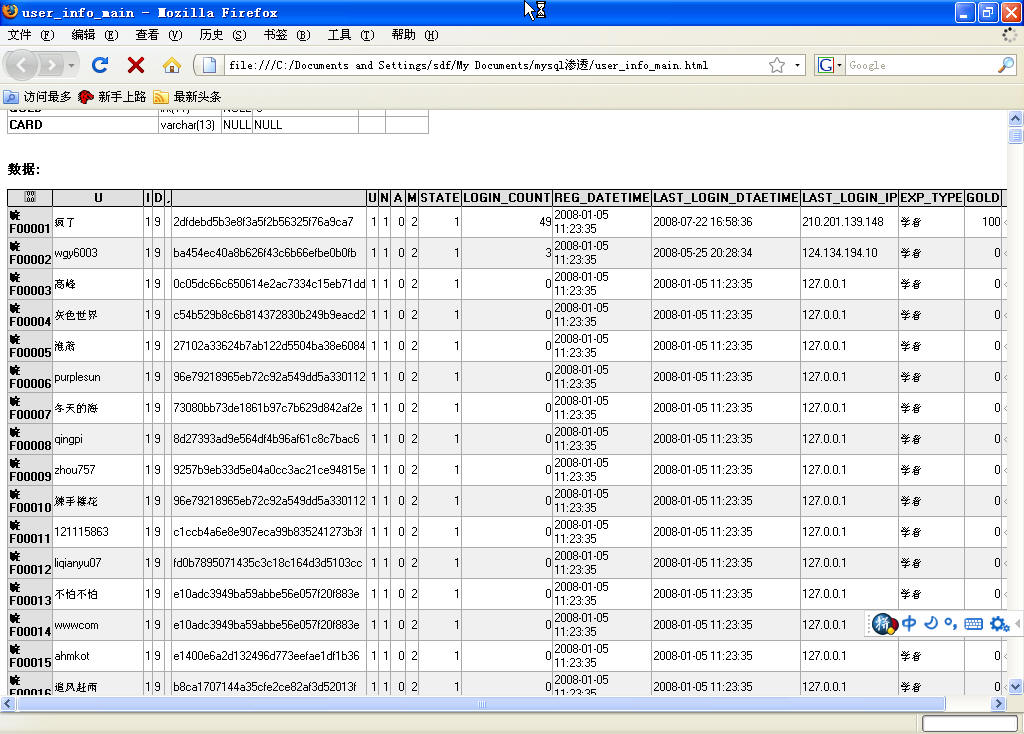1024x734 pixels.
Task: Reload the current page
Action: pos(100,65)
